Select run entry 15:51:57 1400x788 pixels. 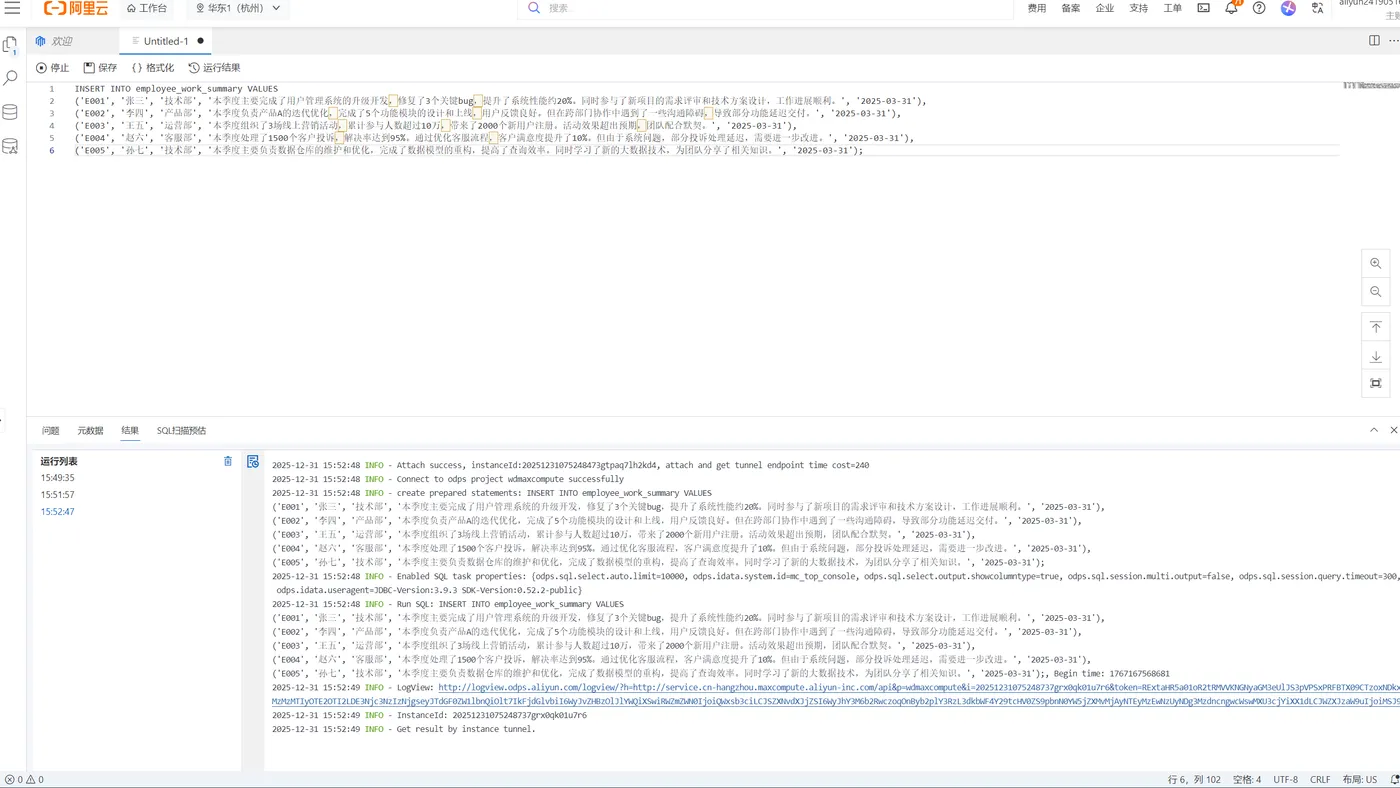pos(58,495)
